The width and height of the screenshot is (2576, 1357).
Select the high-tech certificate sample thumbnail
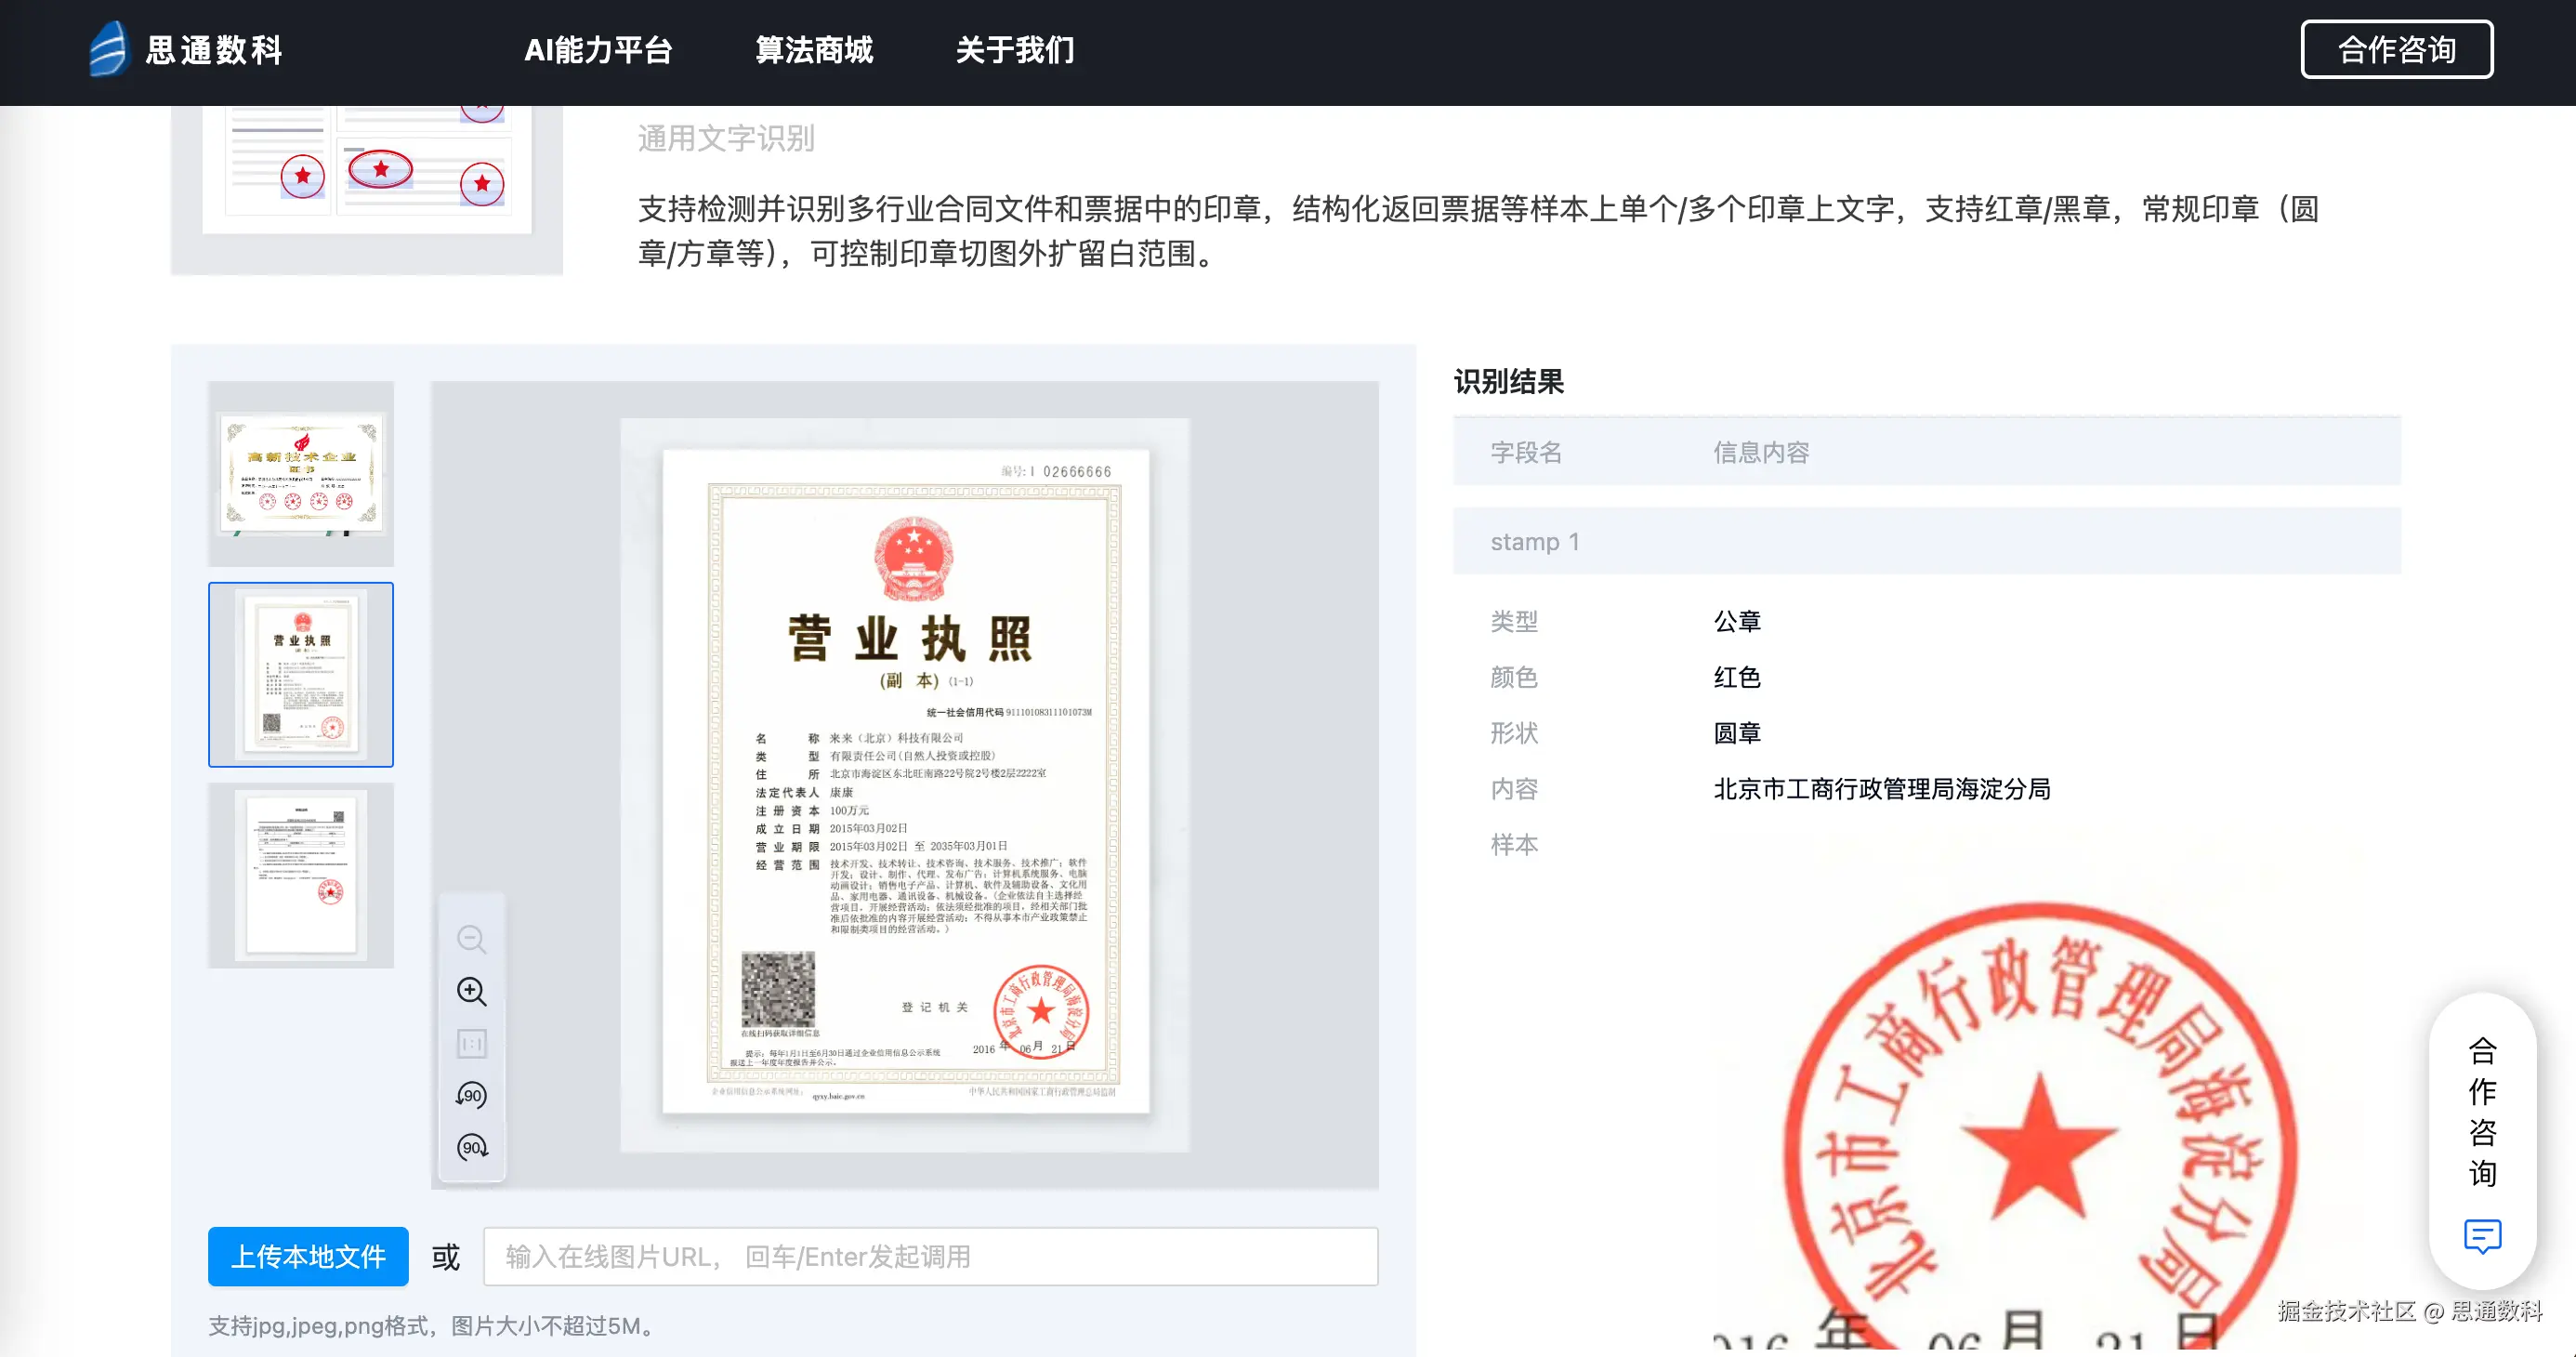coord(301,474)
